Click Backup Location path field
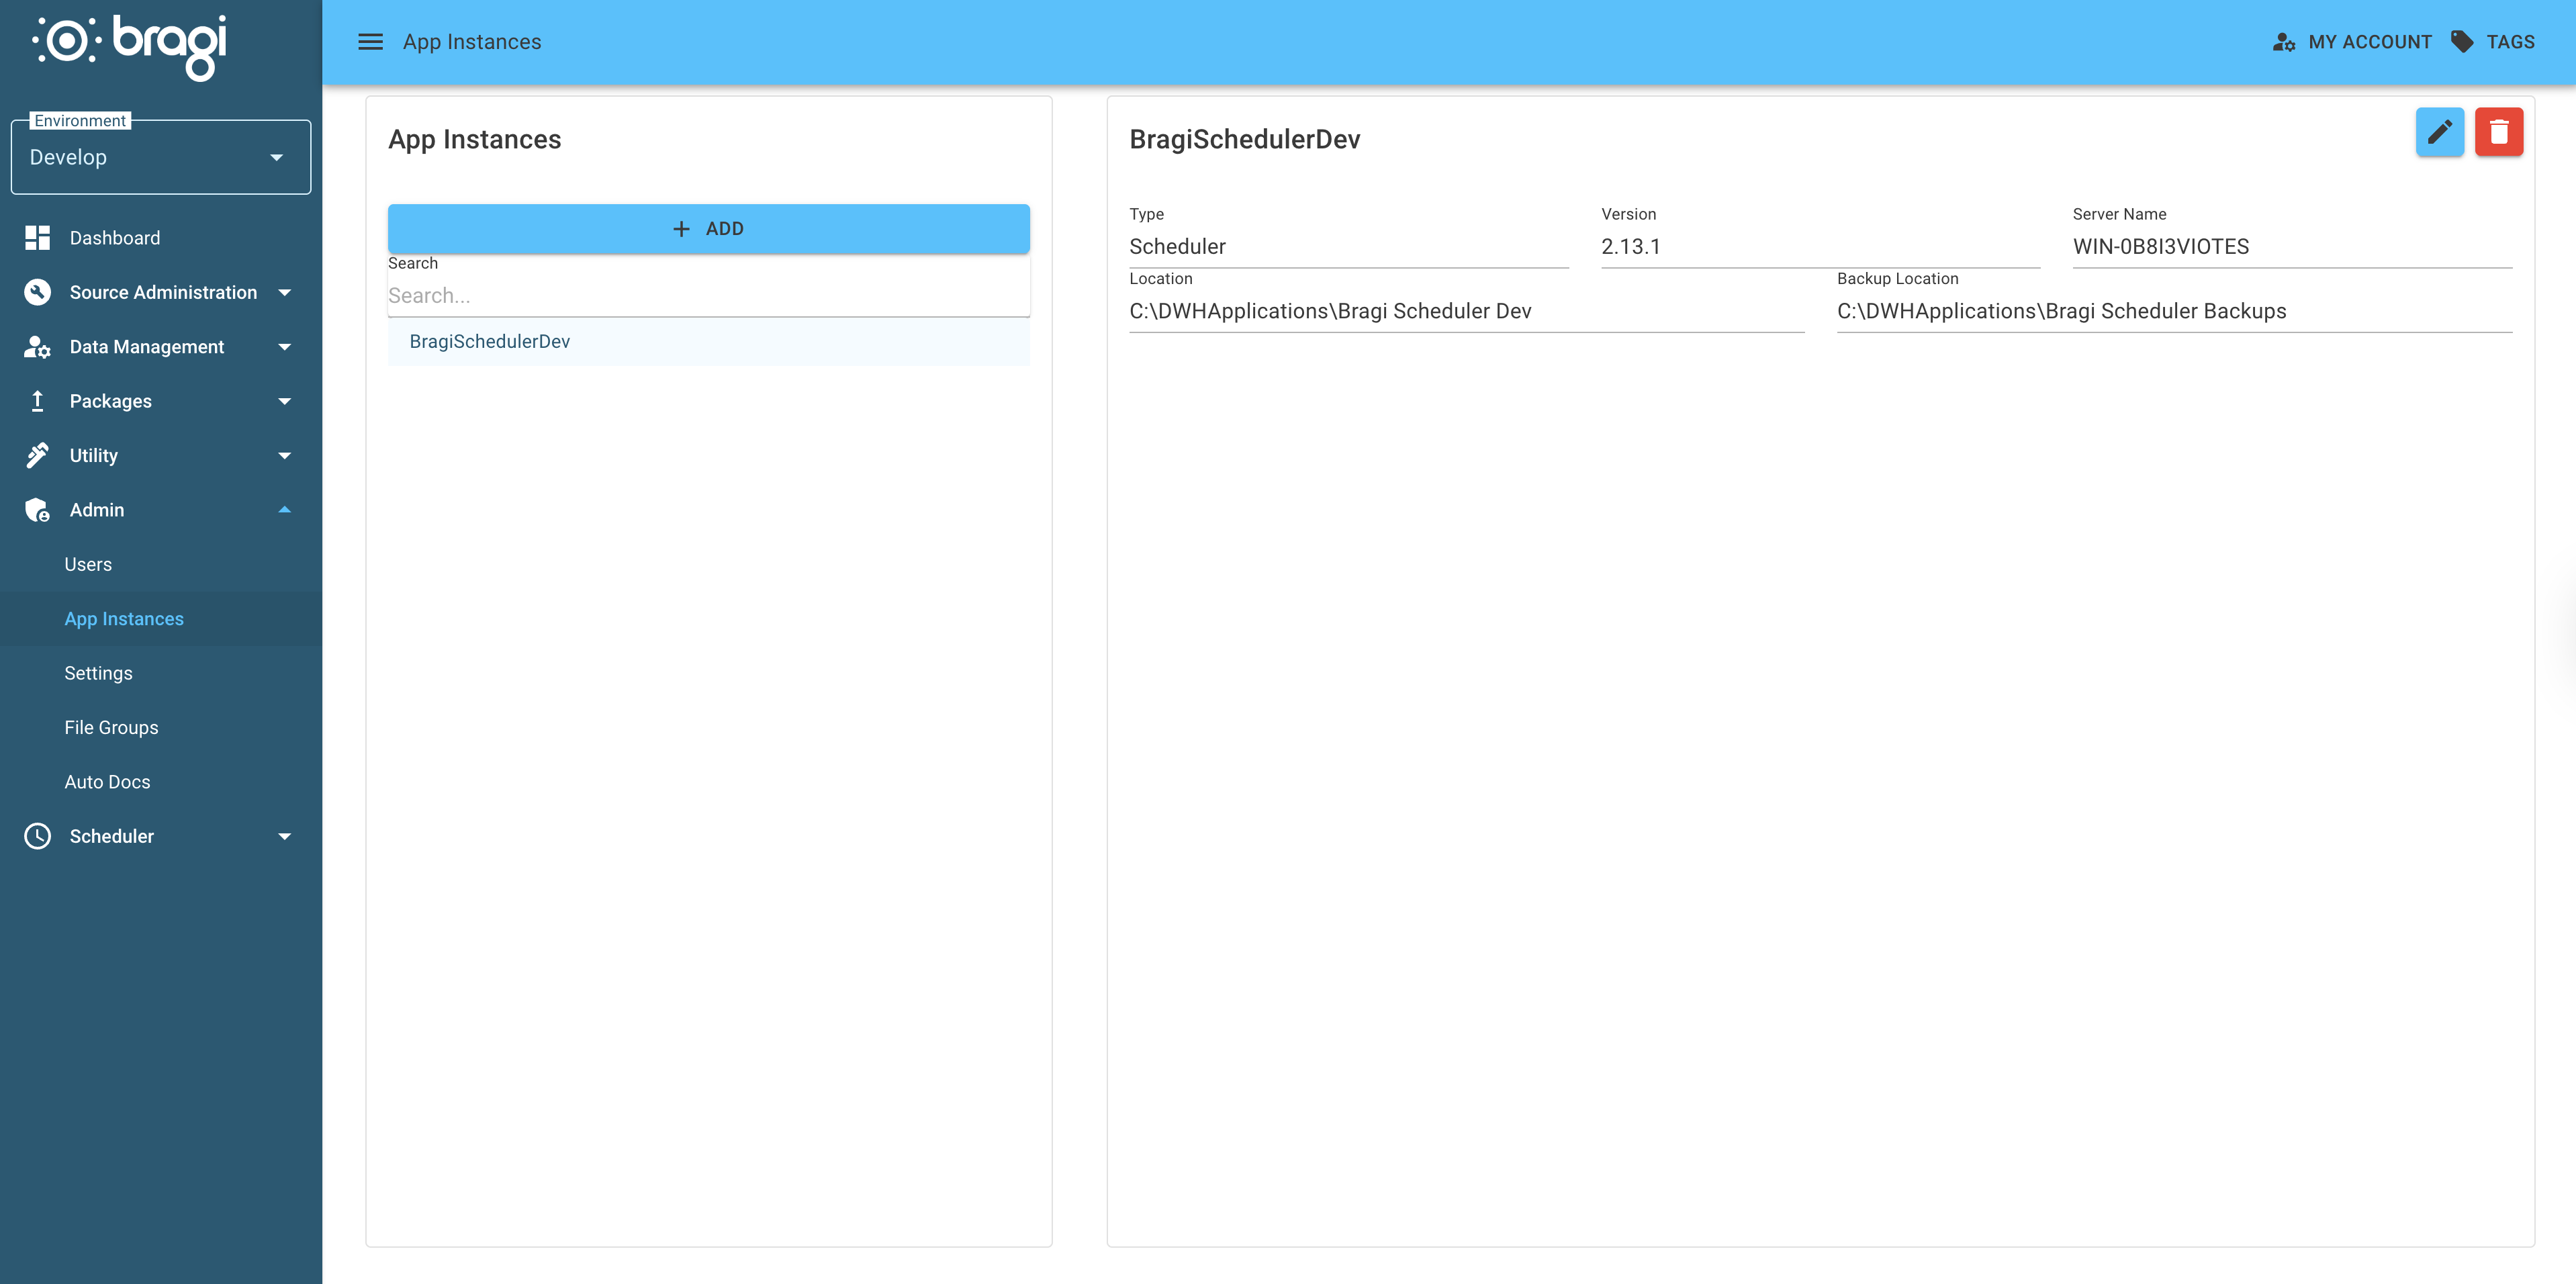2576x1284 pixels. pyautogui.click(x=2174, y=312)
